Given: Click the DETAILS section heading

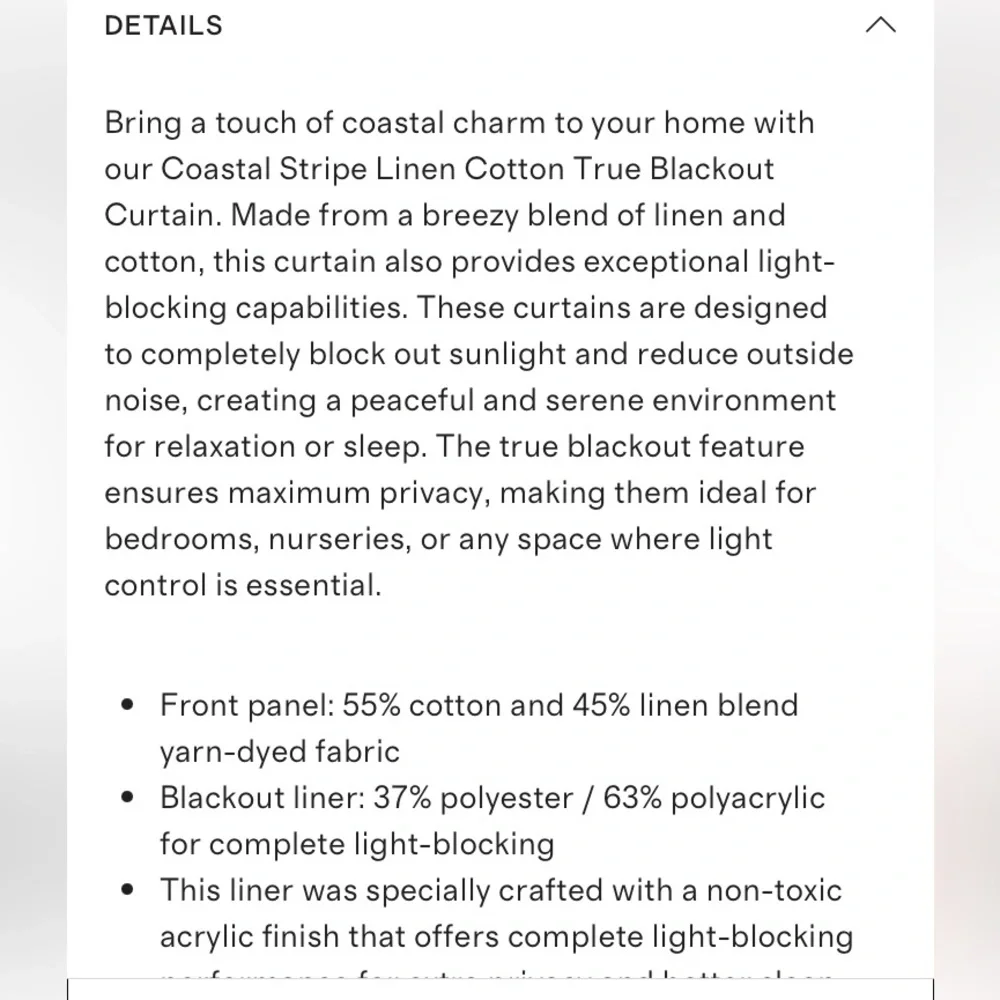Looking at the screenshot, I should (x=164, y=26).
